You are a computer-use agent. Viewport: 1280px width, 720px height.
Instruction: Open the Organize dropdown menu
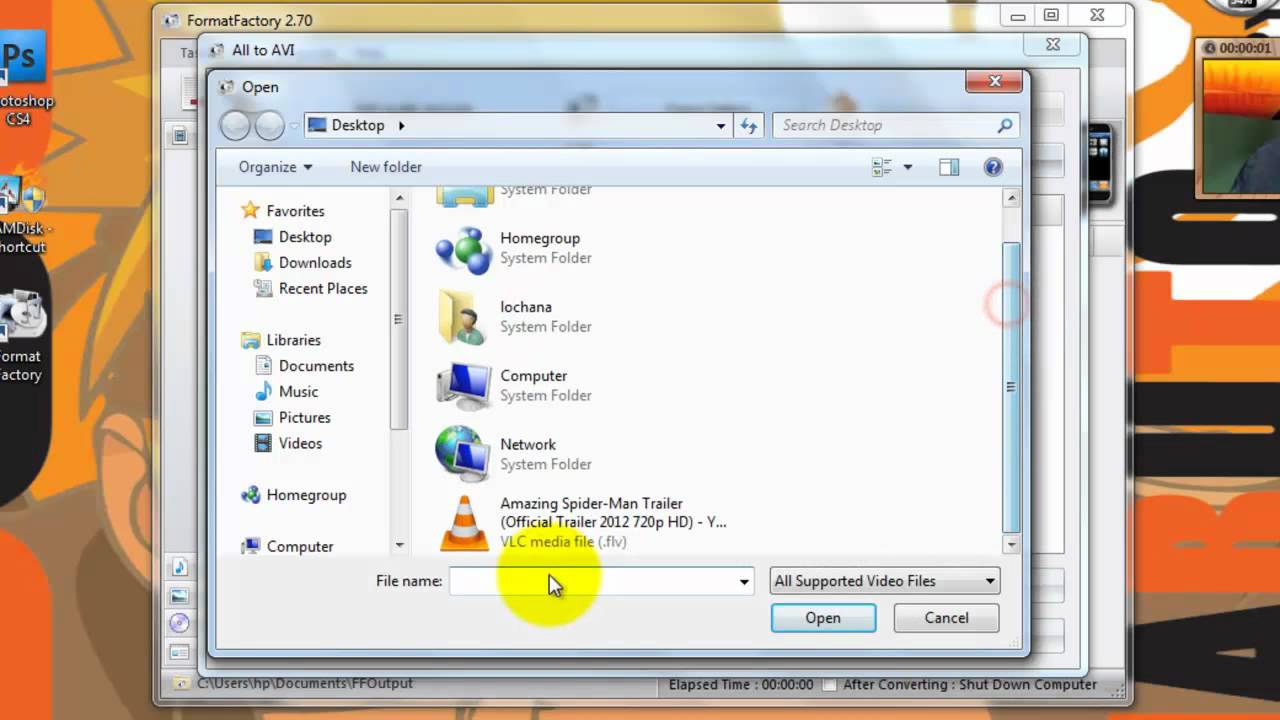click(275, 167)
